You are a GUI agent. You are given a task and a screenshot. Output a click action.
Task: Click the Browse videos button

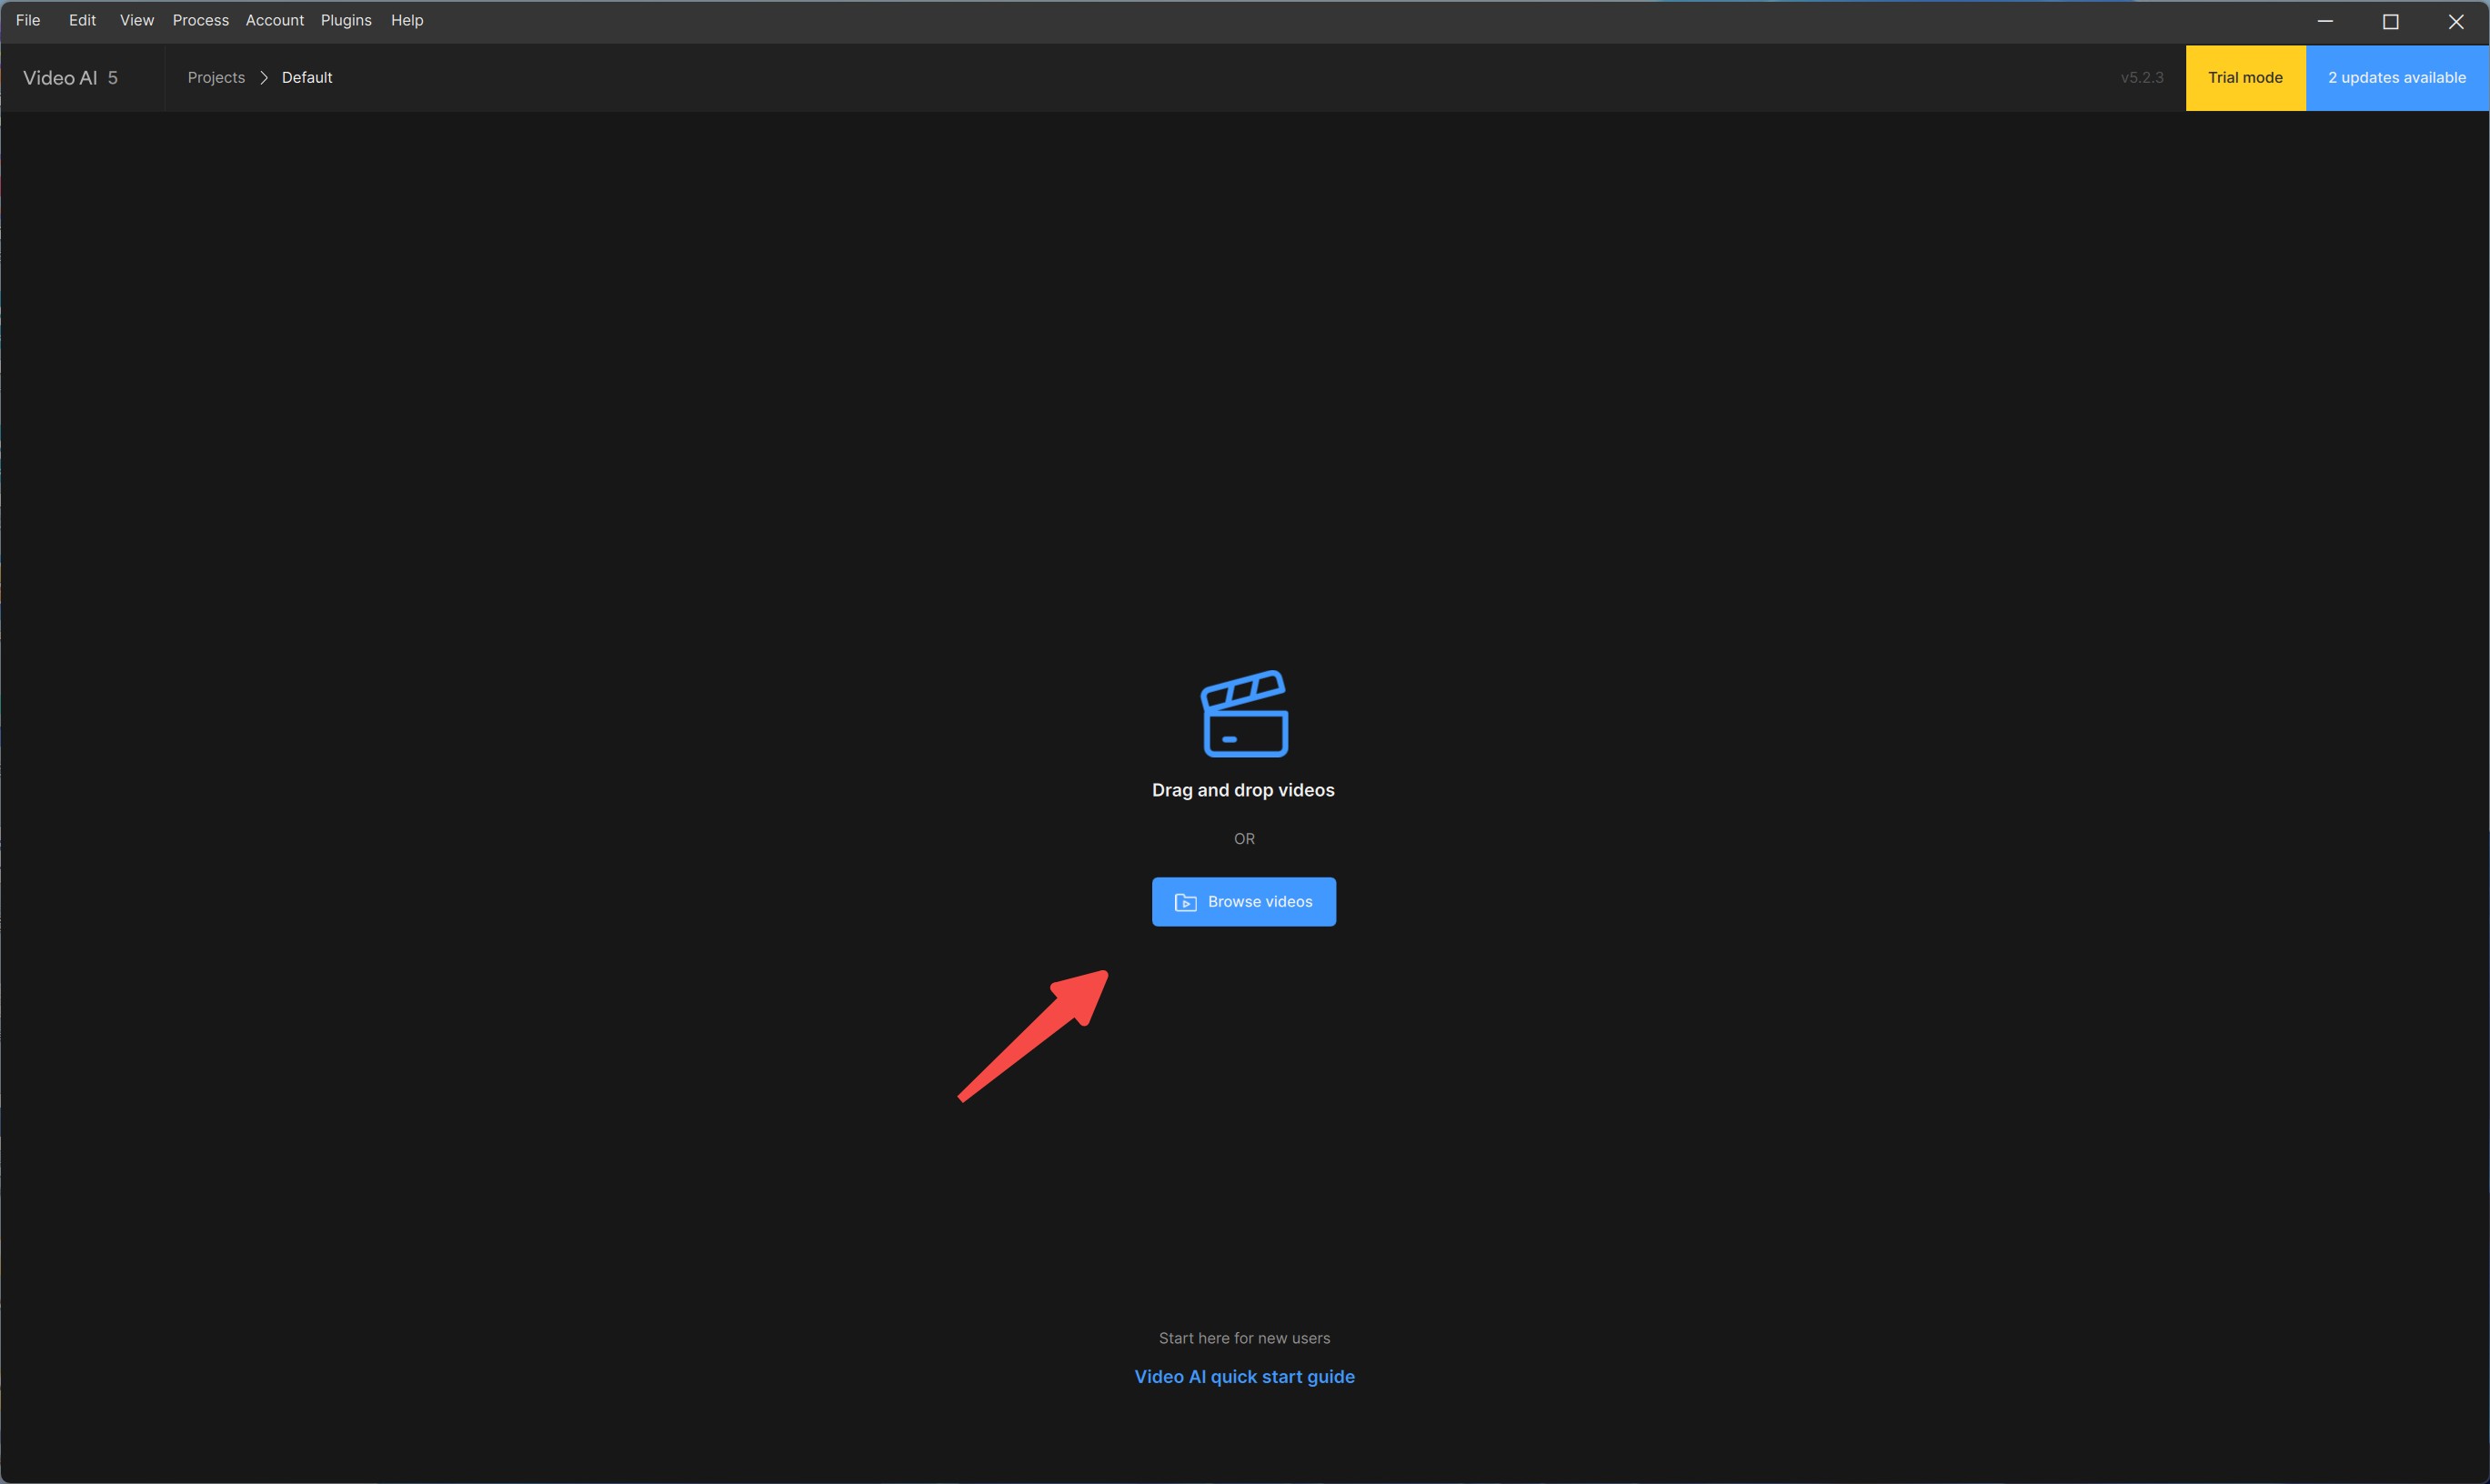coord(1244,902)
